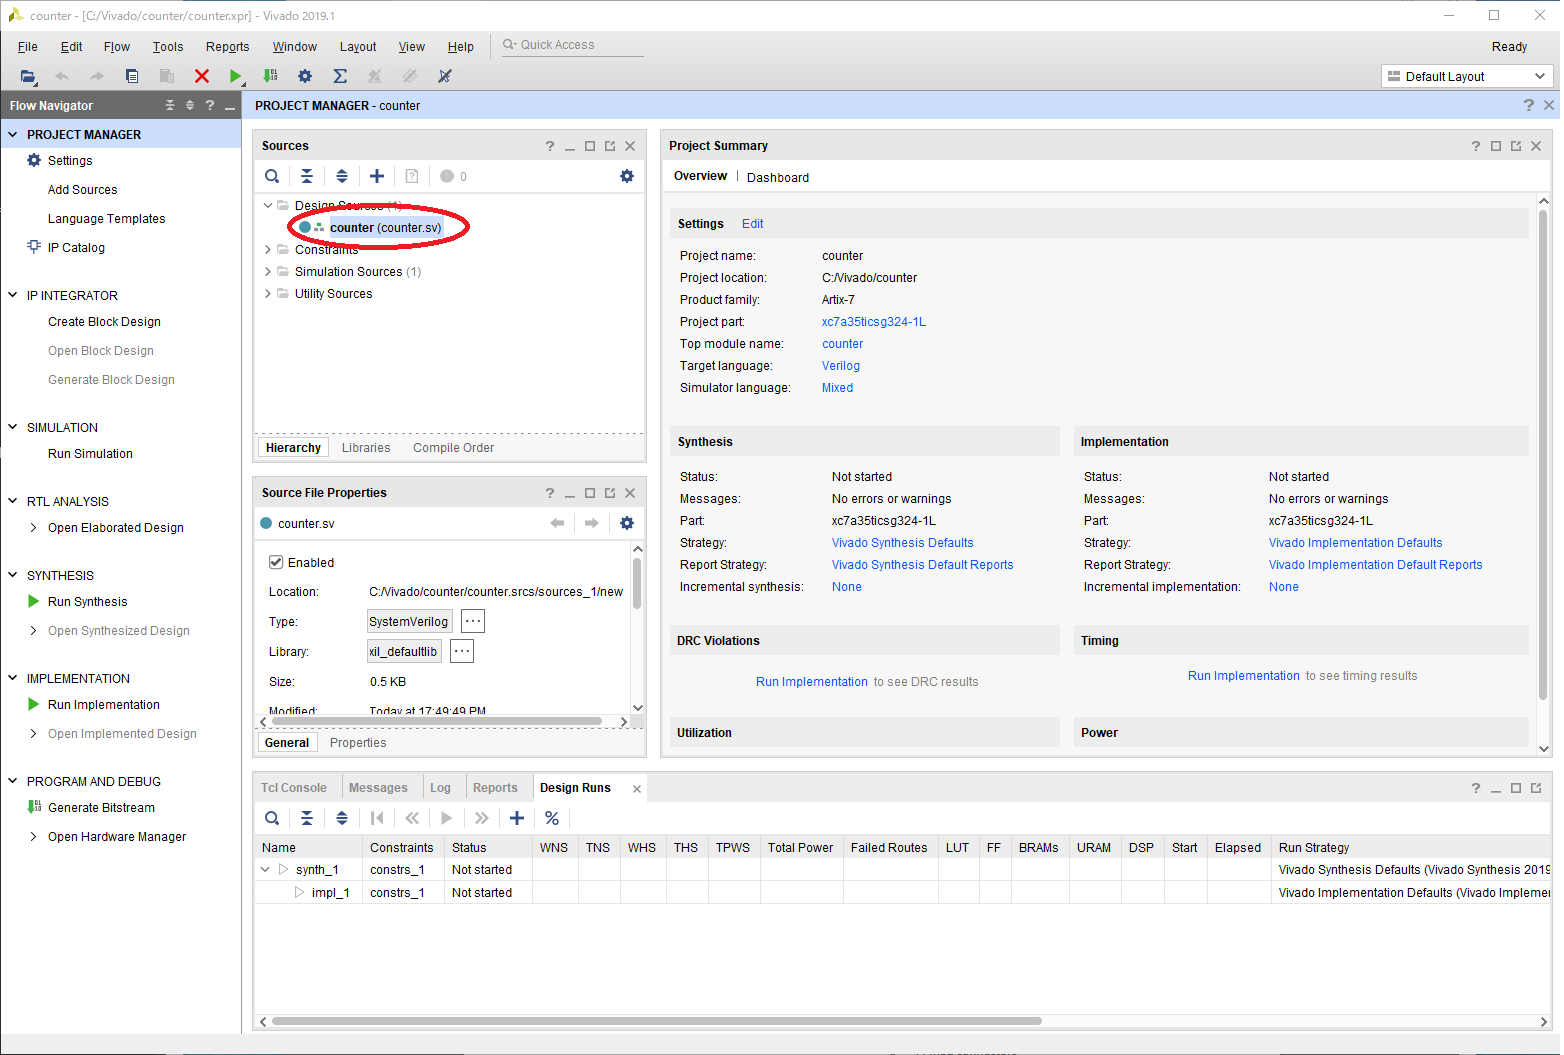
Task: Open Source File Properties gear settings
Action: click(627, 523)
